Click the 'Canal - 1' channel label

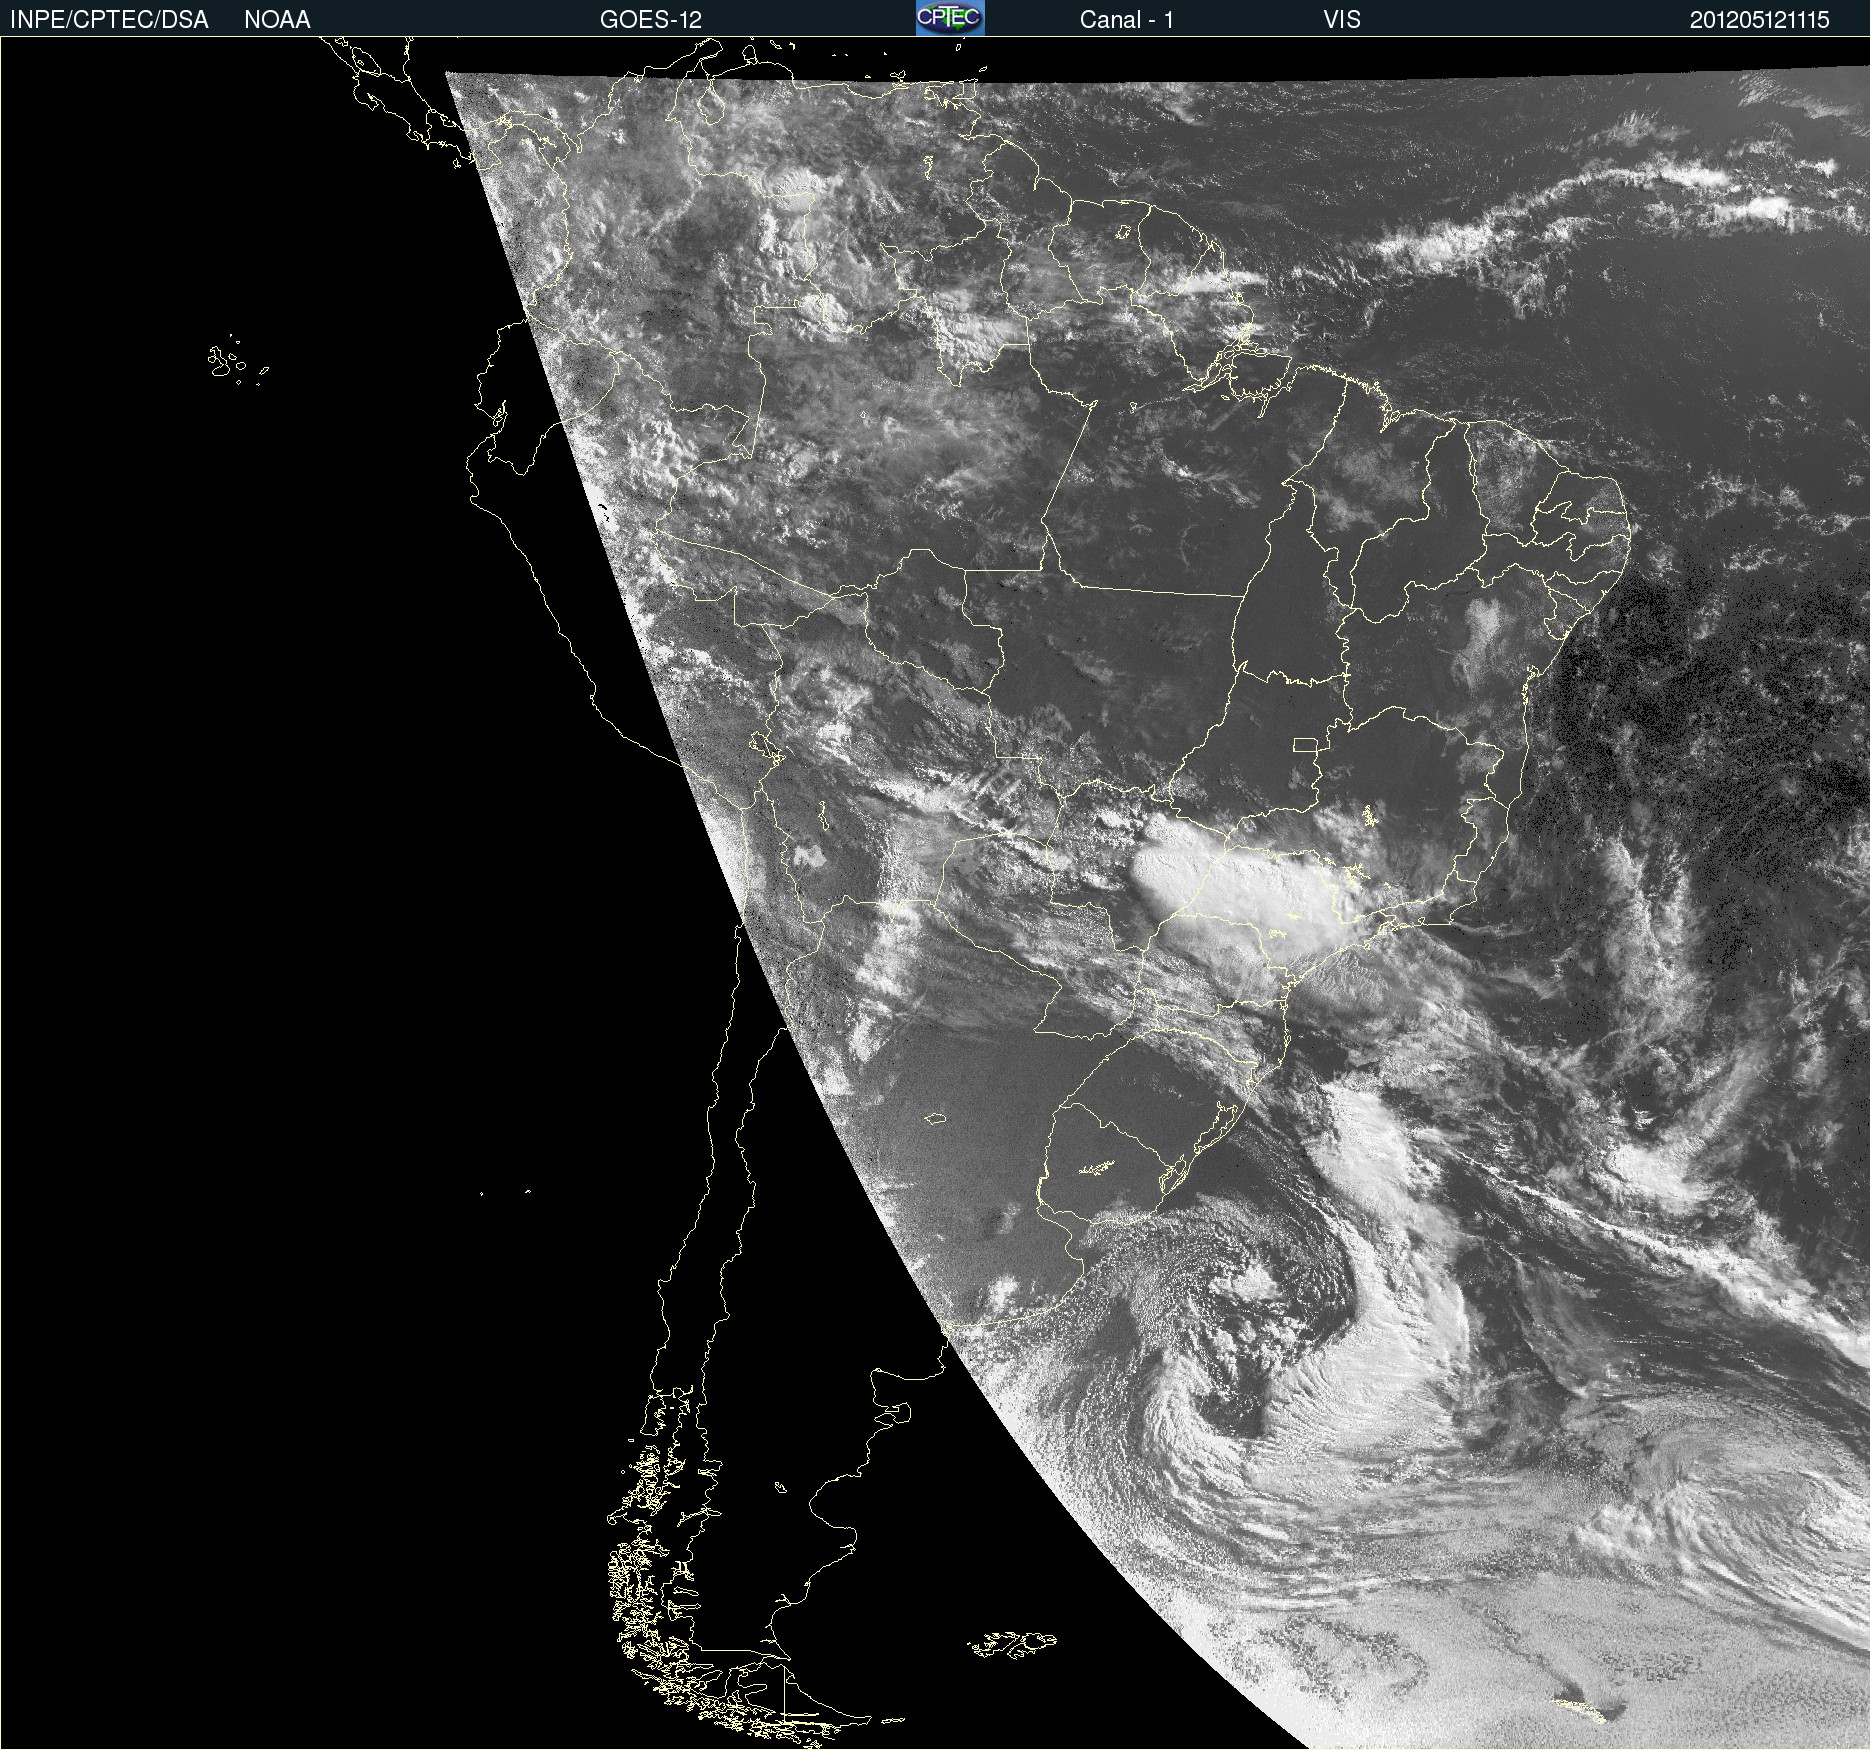[x=1126, y=19]
